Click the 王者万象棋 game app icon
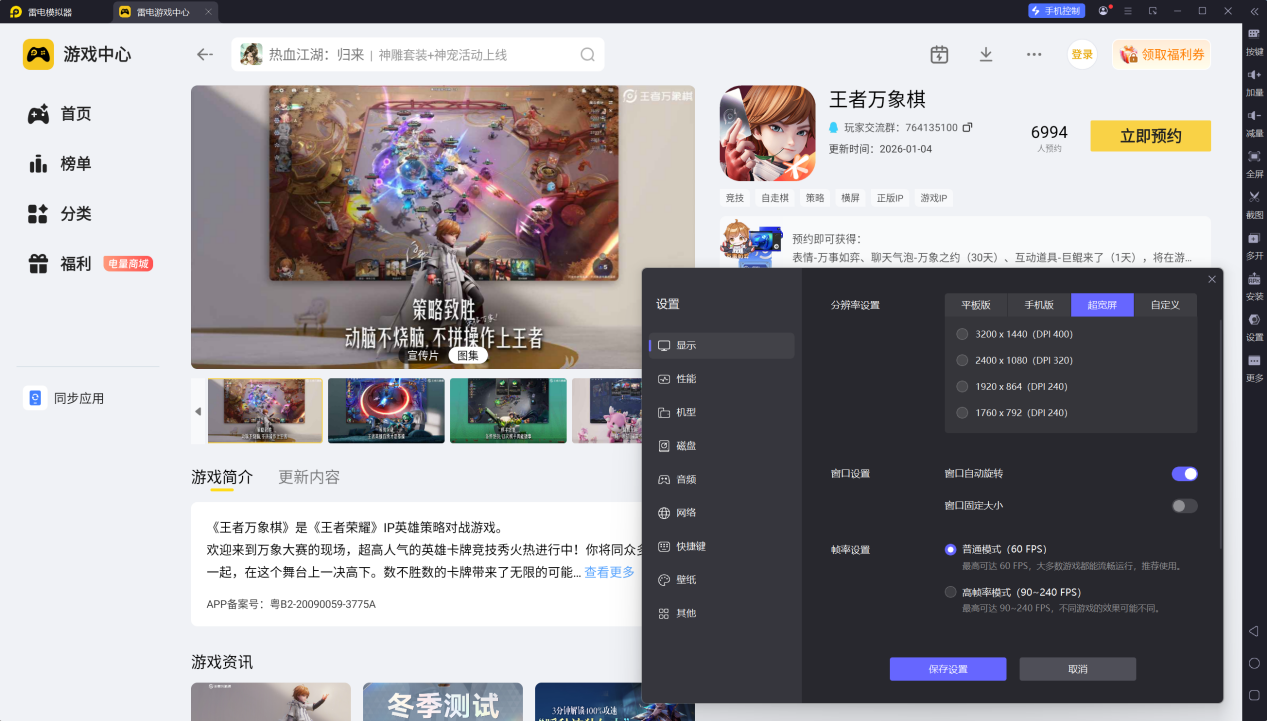 [767, 133]
